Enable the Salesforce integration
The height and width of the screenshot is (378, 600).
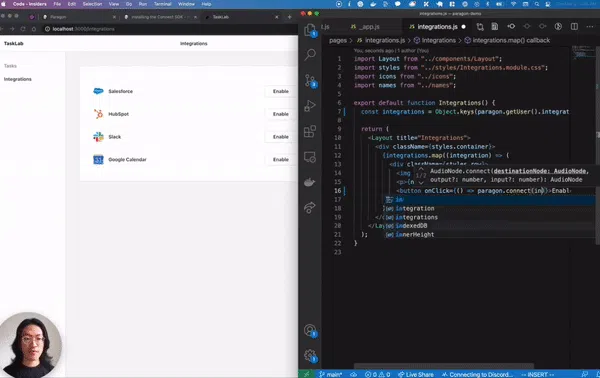(x=280, y=91)
